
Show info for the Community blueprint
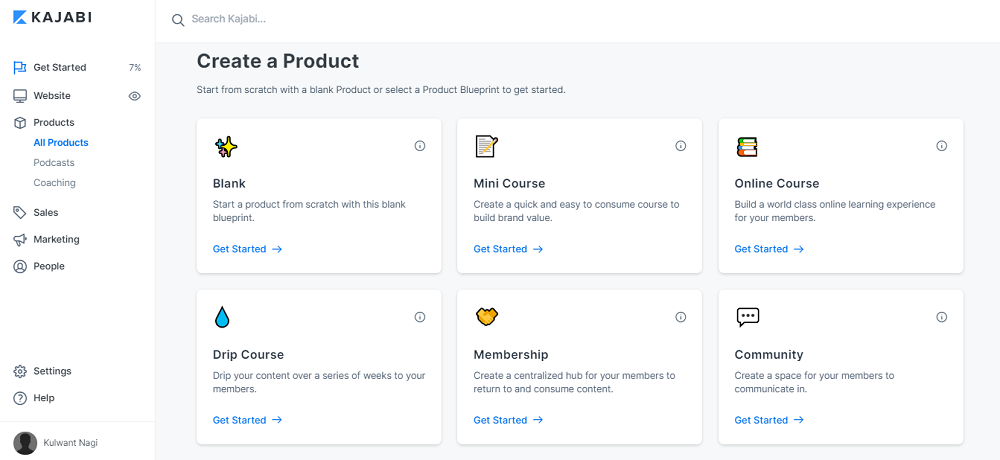click(x=942, y=317)
